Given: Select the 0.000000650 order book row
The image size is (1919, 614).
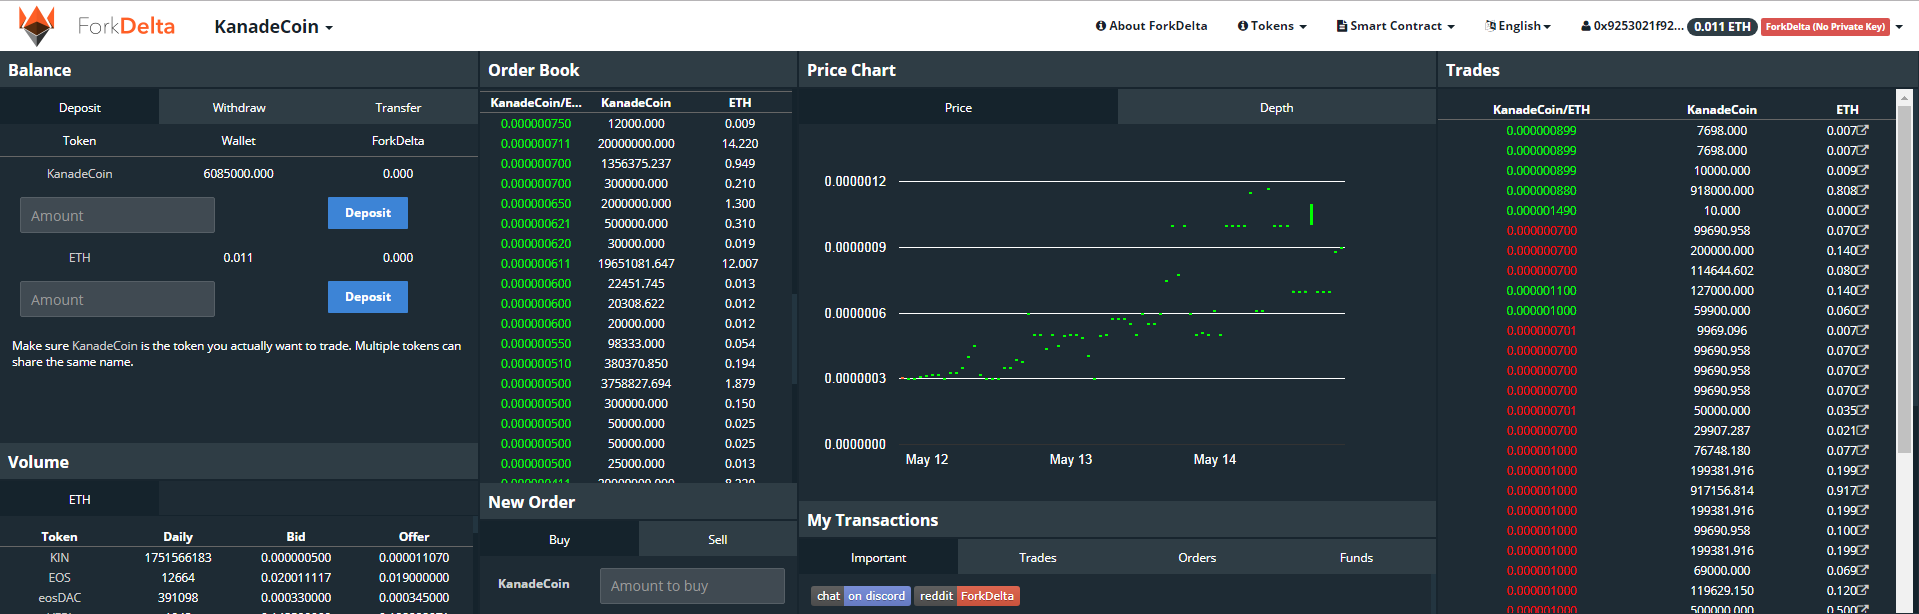Looking at the screenshot, I should [x=636, y=204].
